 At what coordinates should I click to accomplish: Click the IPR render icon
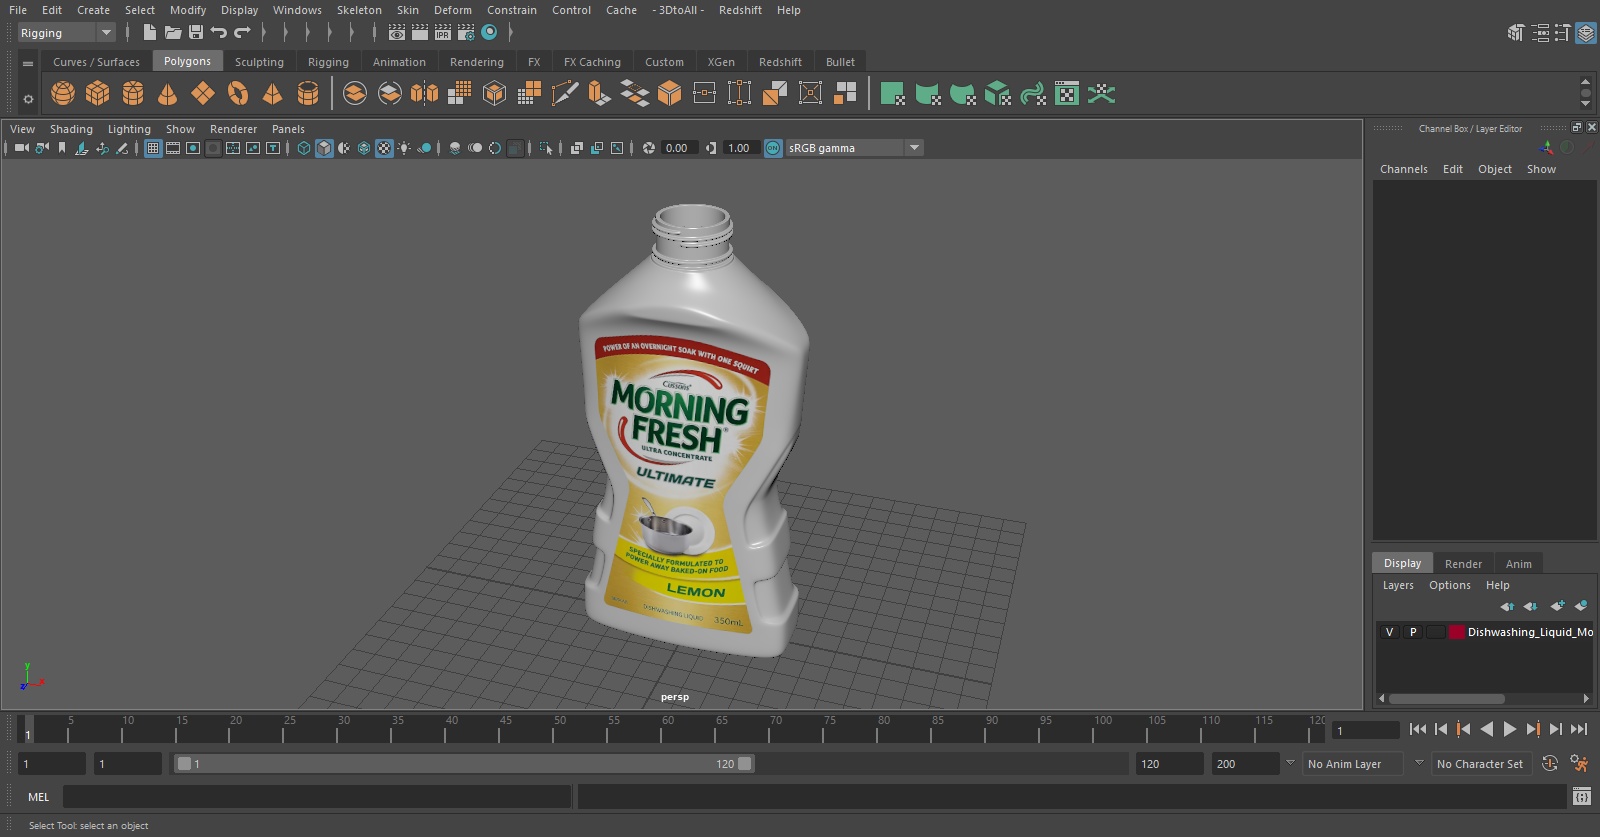(x=443, y=33)
